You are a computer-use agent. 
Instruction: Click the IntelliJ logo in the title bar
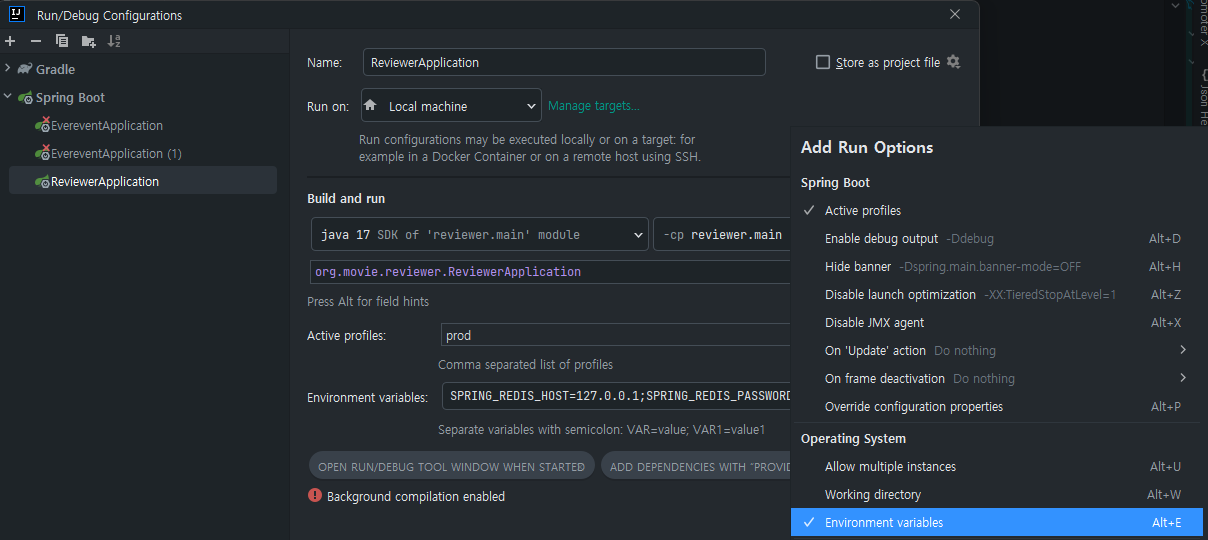pos(17,15)
